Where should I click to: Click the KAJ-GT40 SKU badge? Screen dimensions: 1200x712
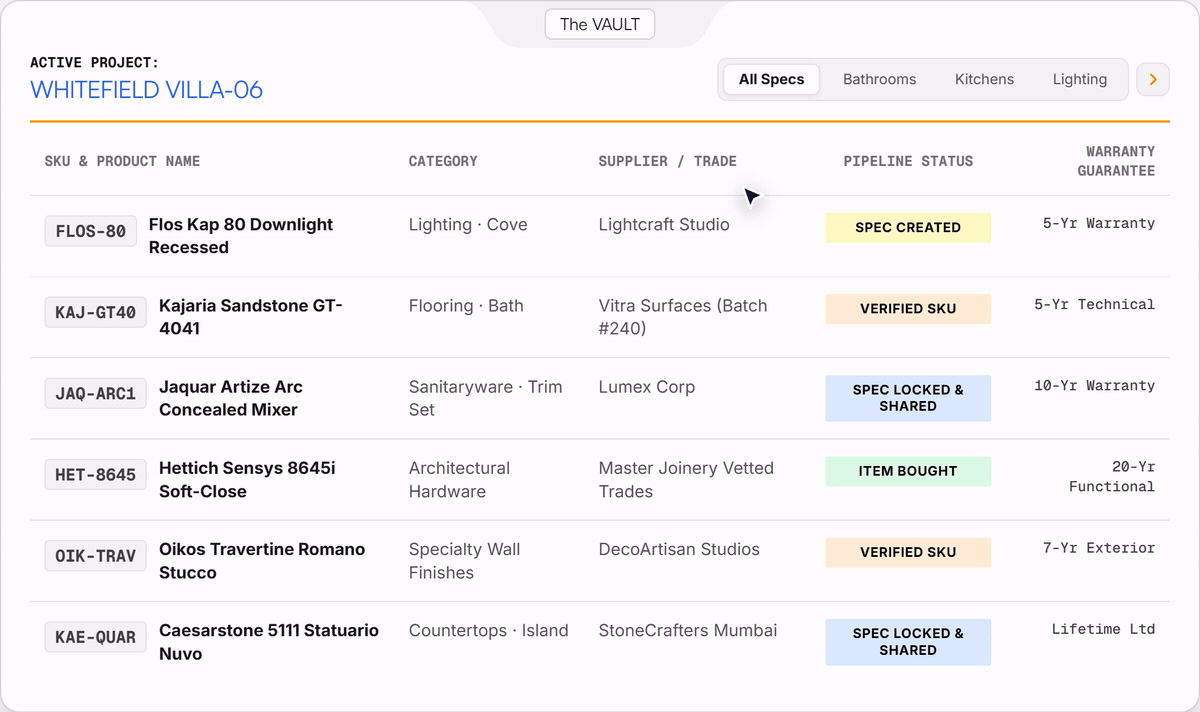pos(96,312)
